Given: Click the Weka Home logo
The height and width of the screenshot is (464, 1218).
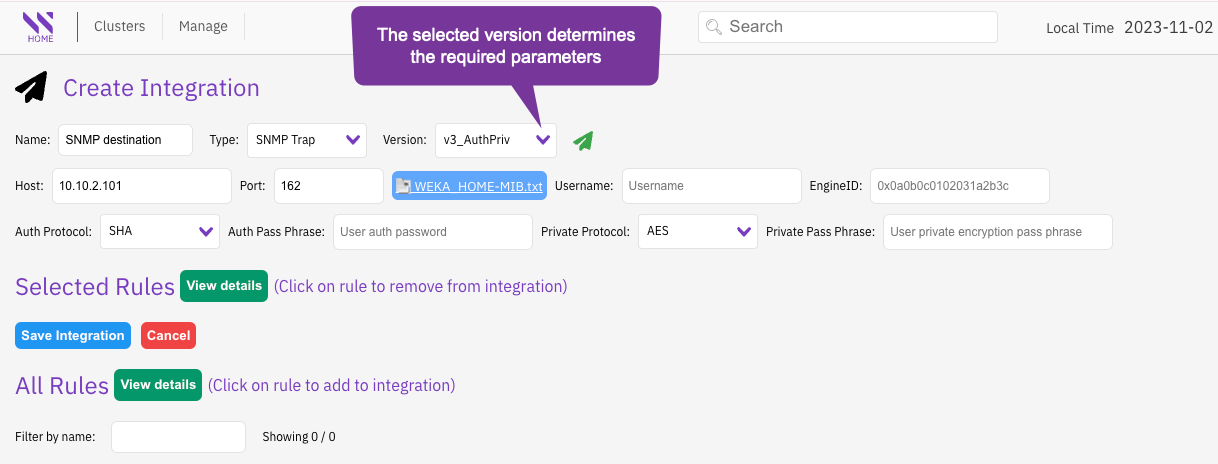Looking at the screenshot, I should (38, 27).
